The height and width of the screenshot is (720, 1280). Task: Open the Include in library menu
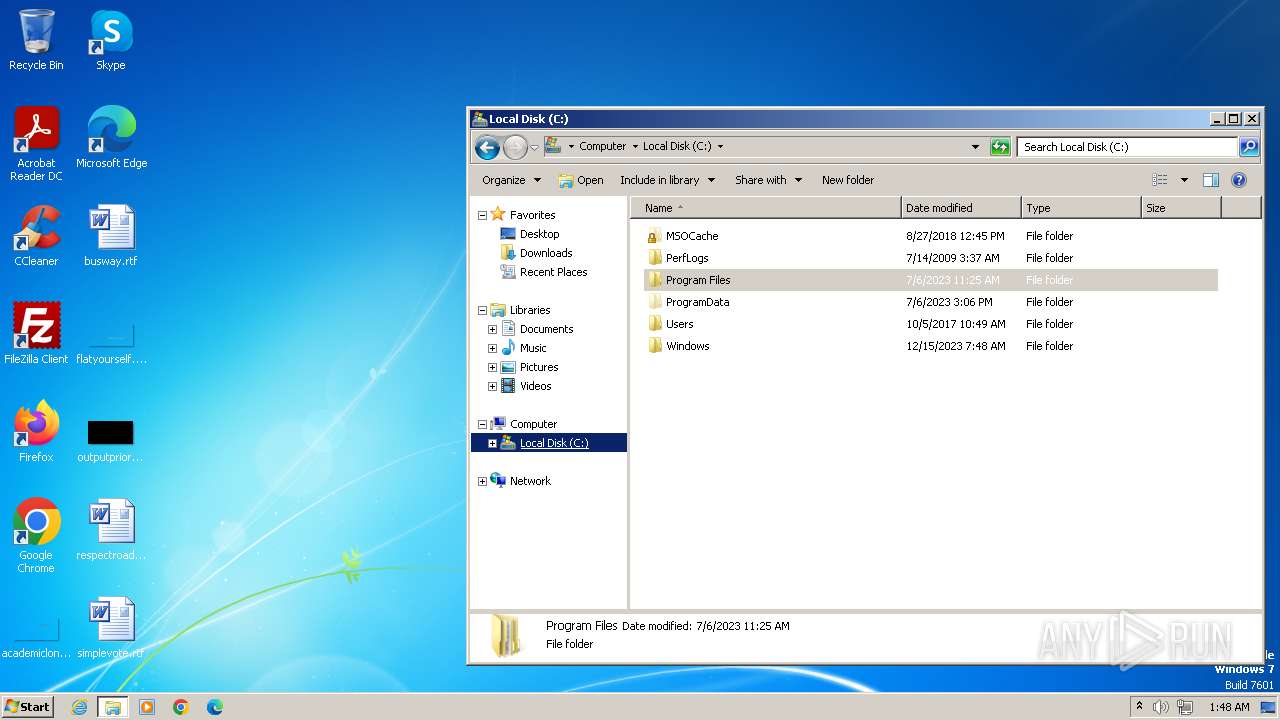click(668, 180)
